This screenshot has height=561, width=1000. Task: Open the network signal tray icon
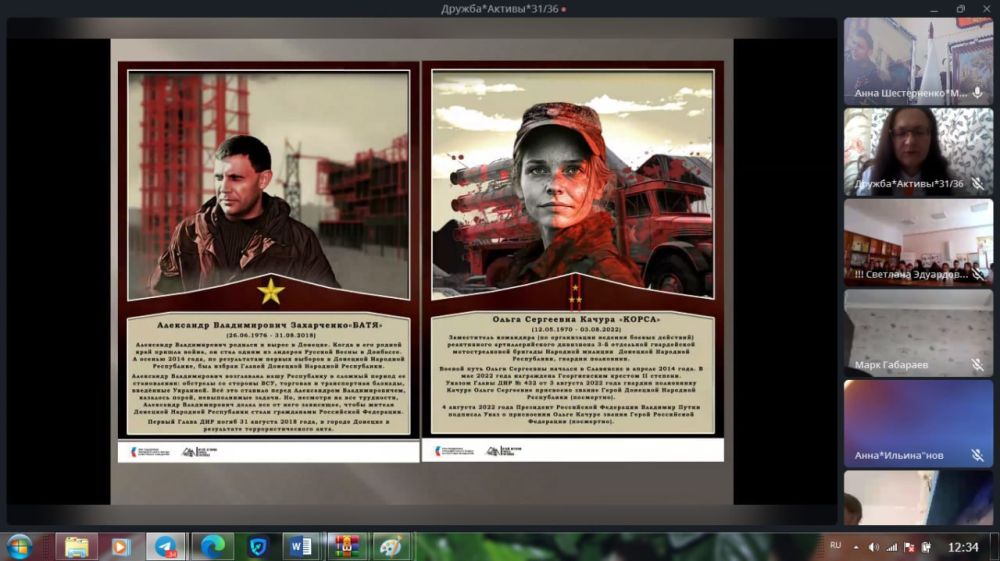tap(892, 547)
